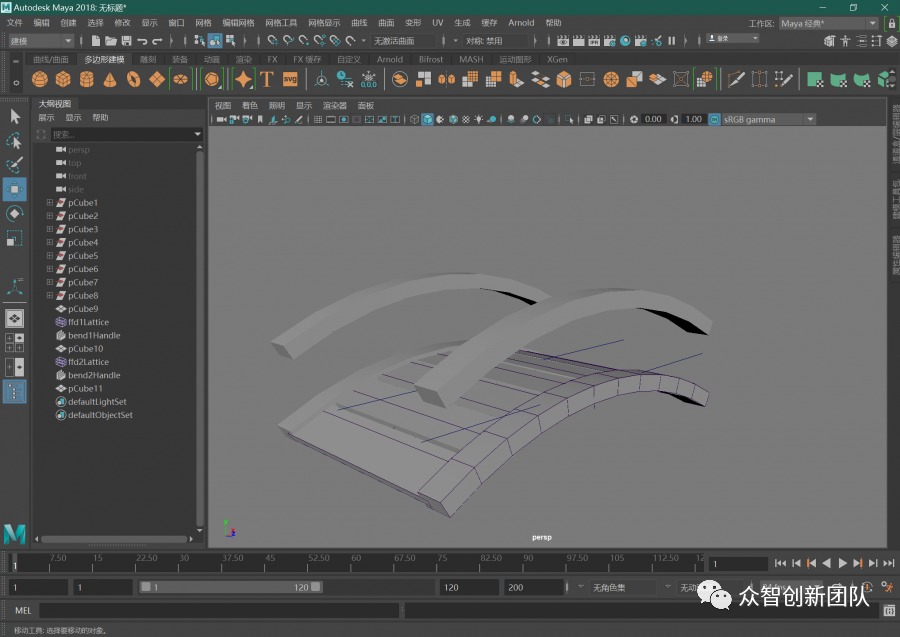Click the polygon cone shelf icon

(110, 80)
